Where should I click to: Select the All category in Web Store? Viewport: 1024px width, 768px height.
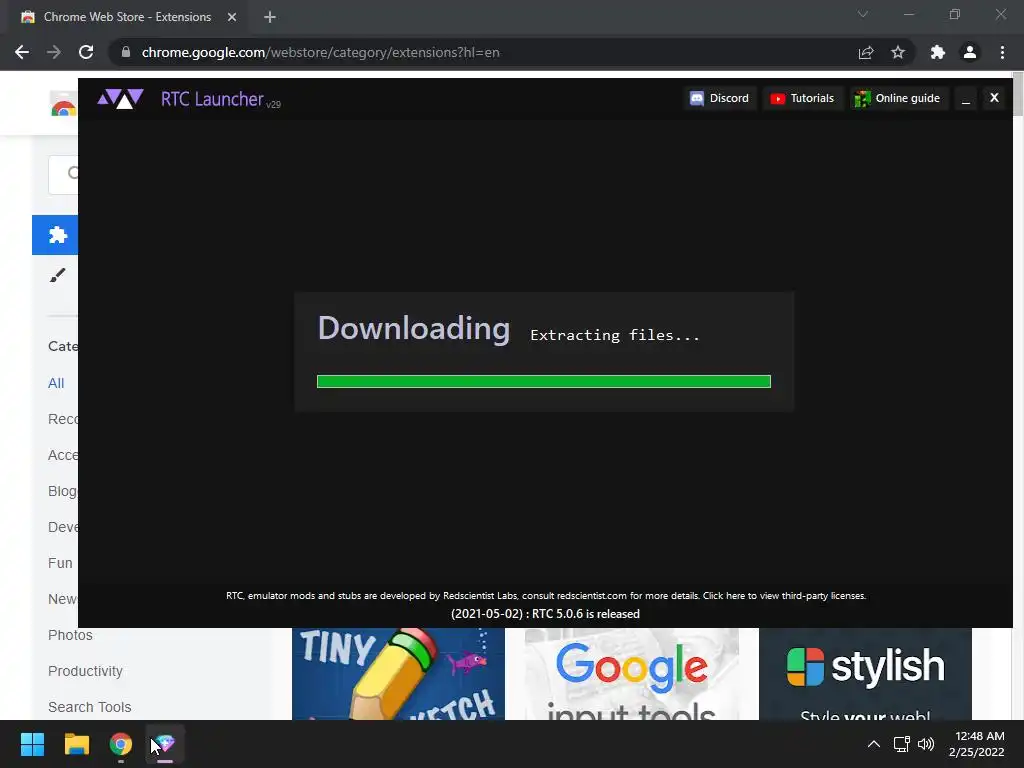click(56, 383)
